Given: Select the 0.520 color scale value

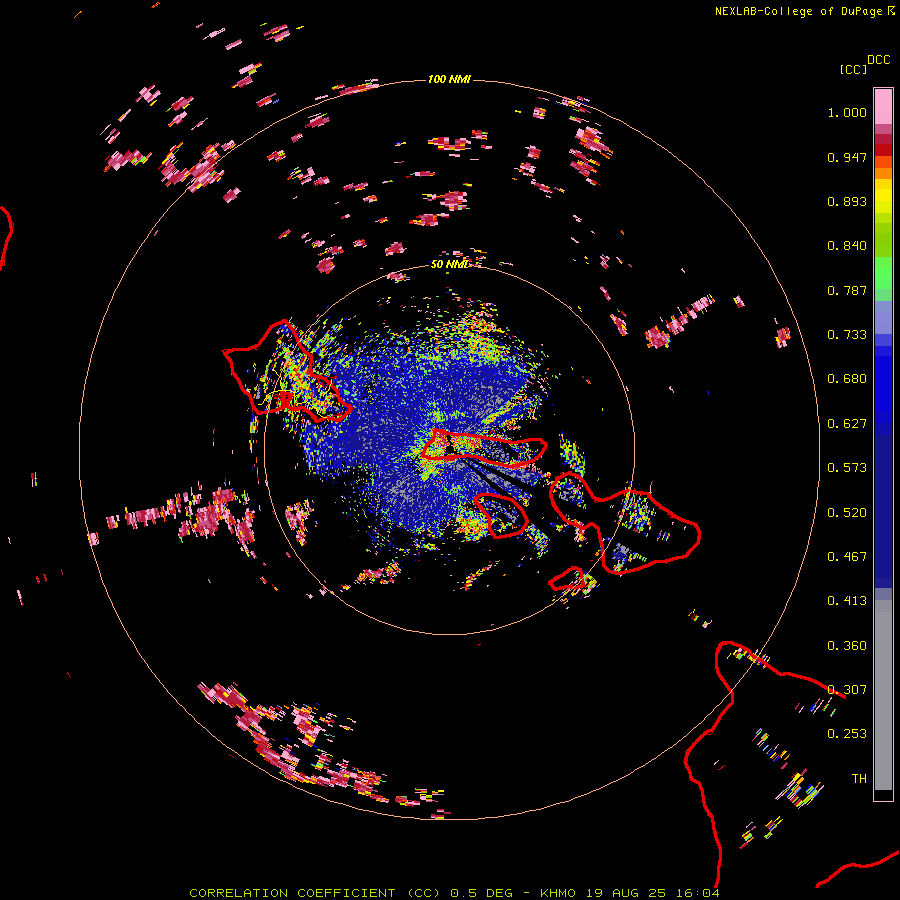Looking at the screenshot, I should click(847, 513).
